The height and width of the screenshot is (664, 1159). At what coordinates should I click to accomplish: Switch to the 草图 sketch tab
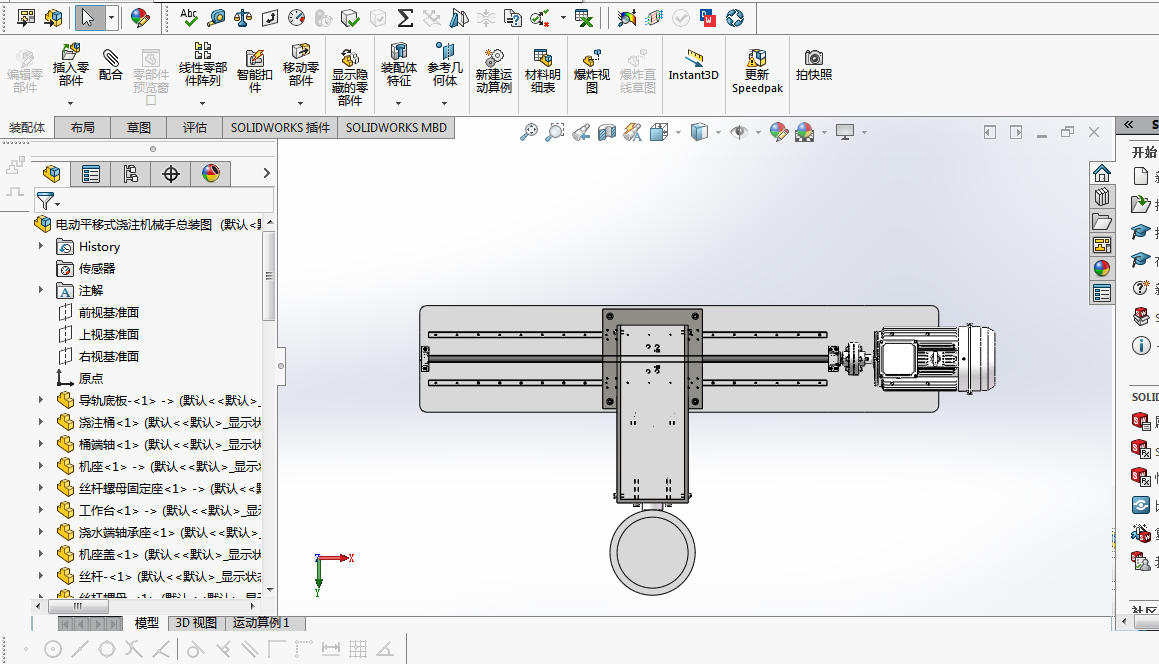[x=138, y=128]
